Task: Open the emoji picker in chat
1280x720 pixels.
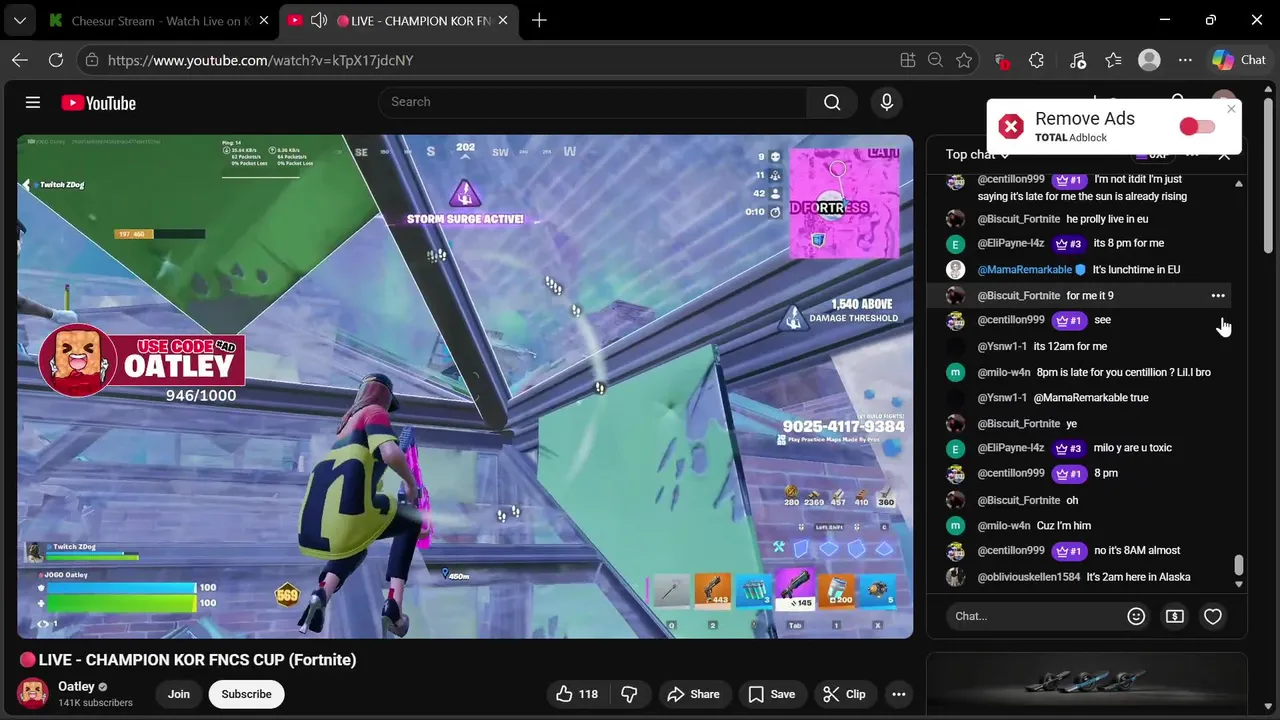Action: pos(1136,616)
